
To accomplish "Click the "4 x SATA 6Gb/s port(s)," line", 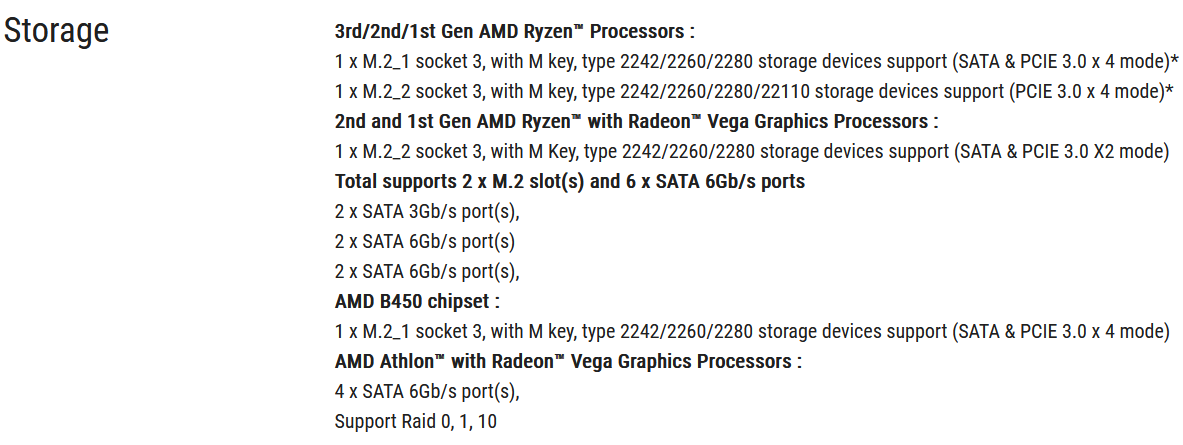I will click(x=428, y=391).
